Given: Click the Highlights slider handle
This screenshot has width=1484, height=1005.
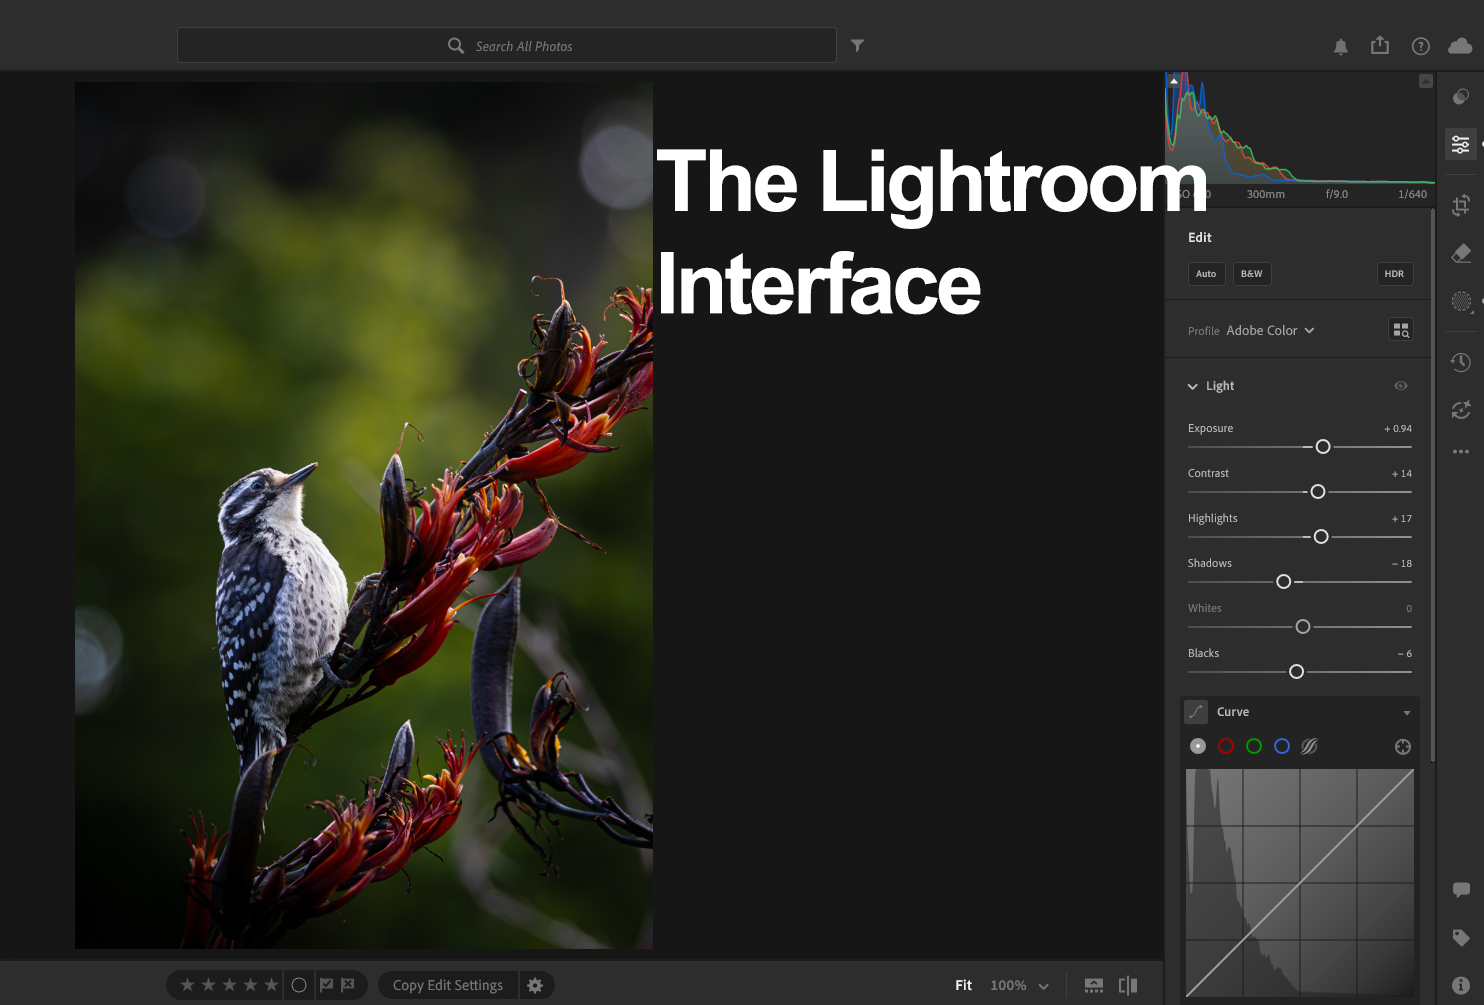Looking at the screenshot, I should point(1321,537).
